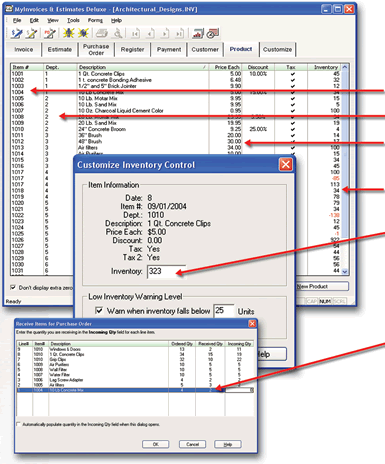Click the new invoice toolbar icon
Image resolution: width=385 pixels, height=464 pixels.
(17, 33)
